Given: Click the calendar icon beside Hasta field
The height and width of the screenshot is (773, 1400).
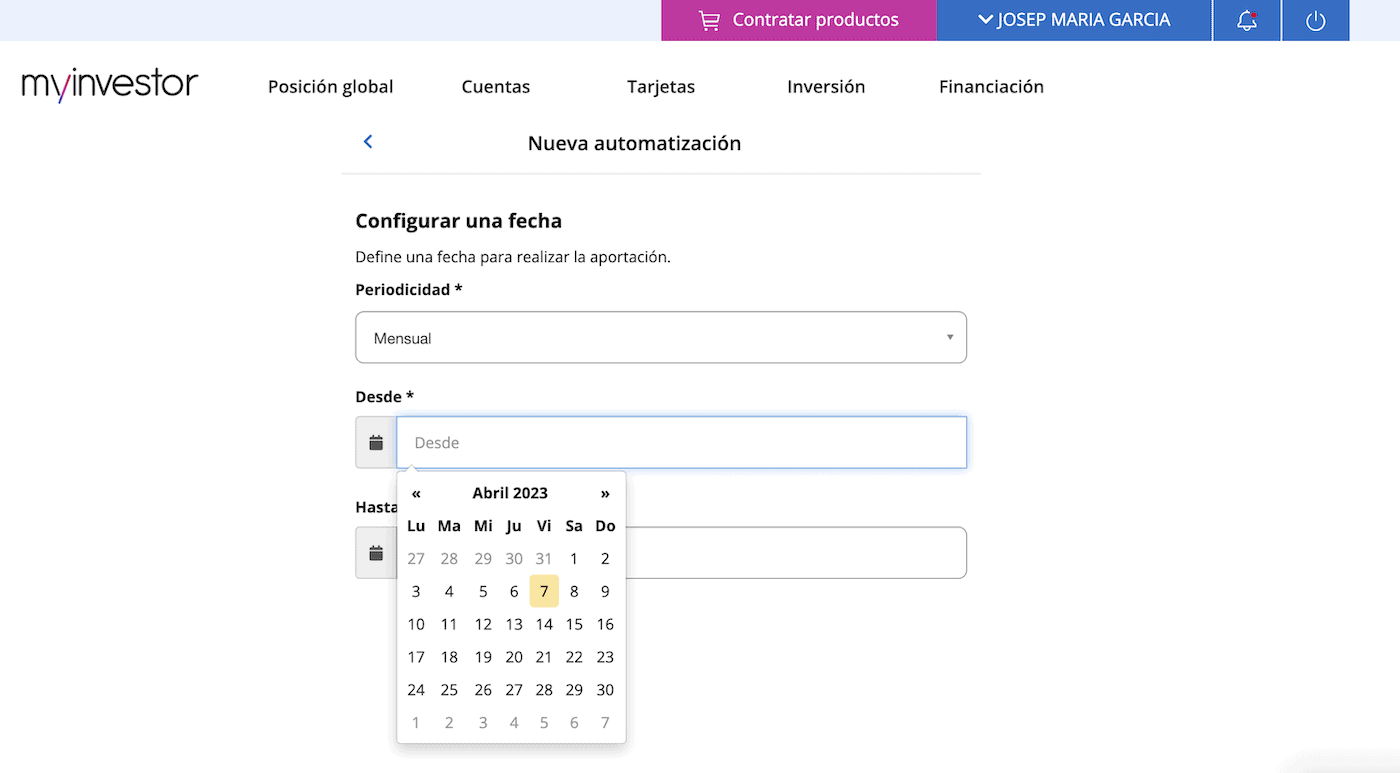Looking at the screenshot, I should 376,553.
